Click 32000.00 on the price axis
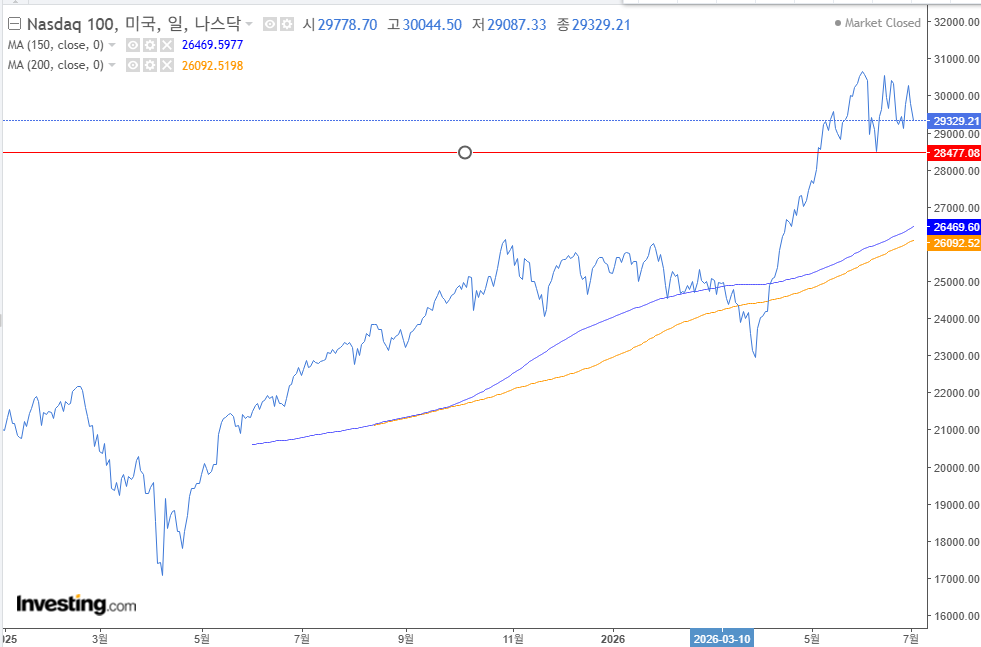Image resolution: width=981 pixels, height=647 pixels. 956,23
